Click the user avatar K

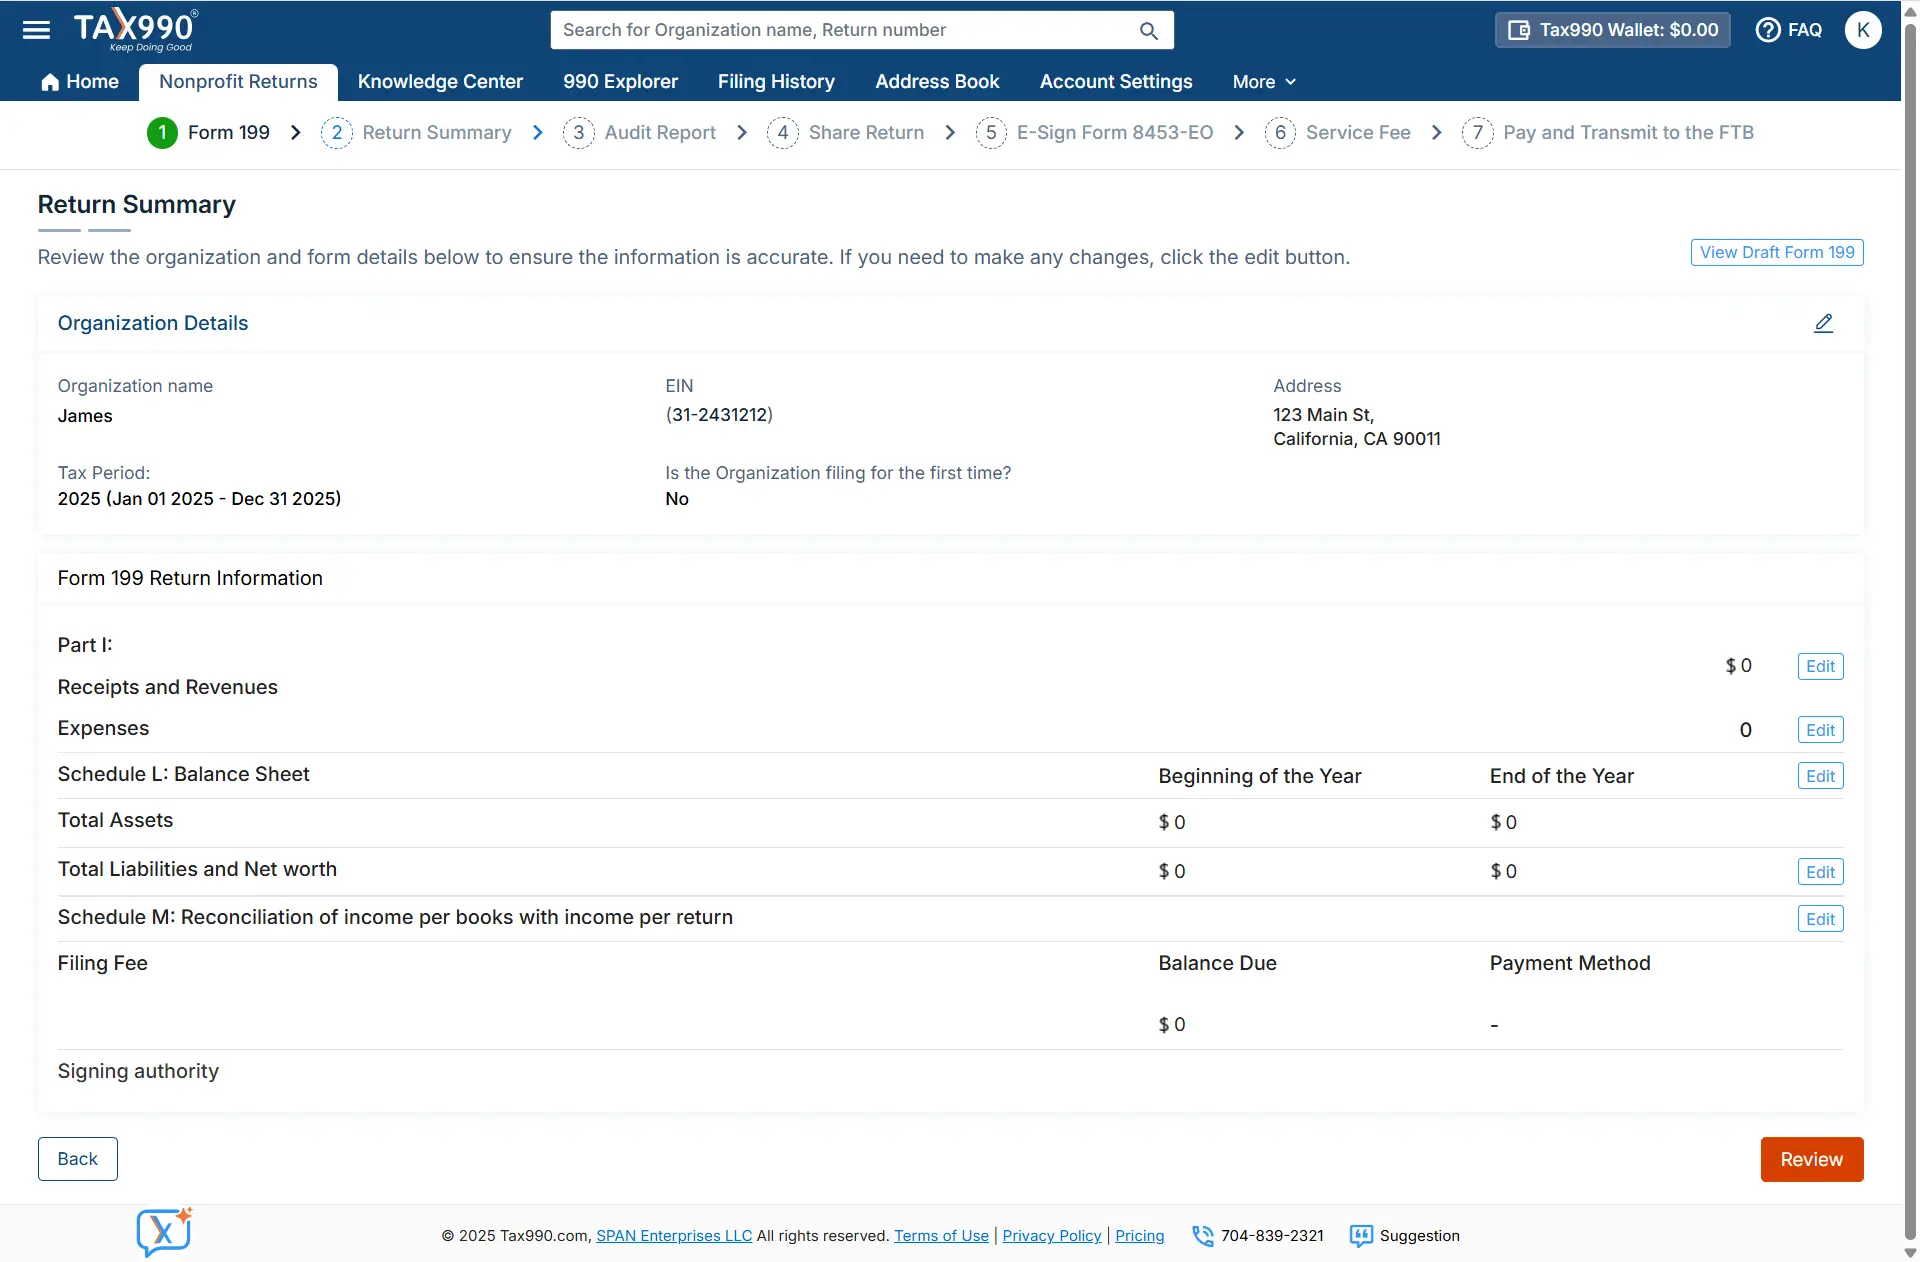(x=1862, y=30)
